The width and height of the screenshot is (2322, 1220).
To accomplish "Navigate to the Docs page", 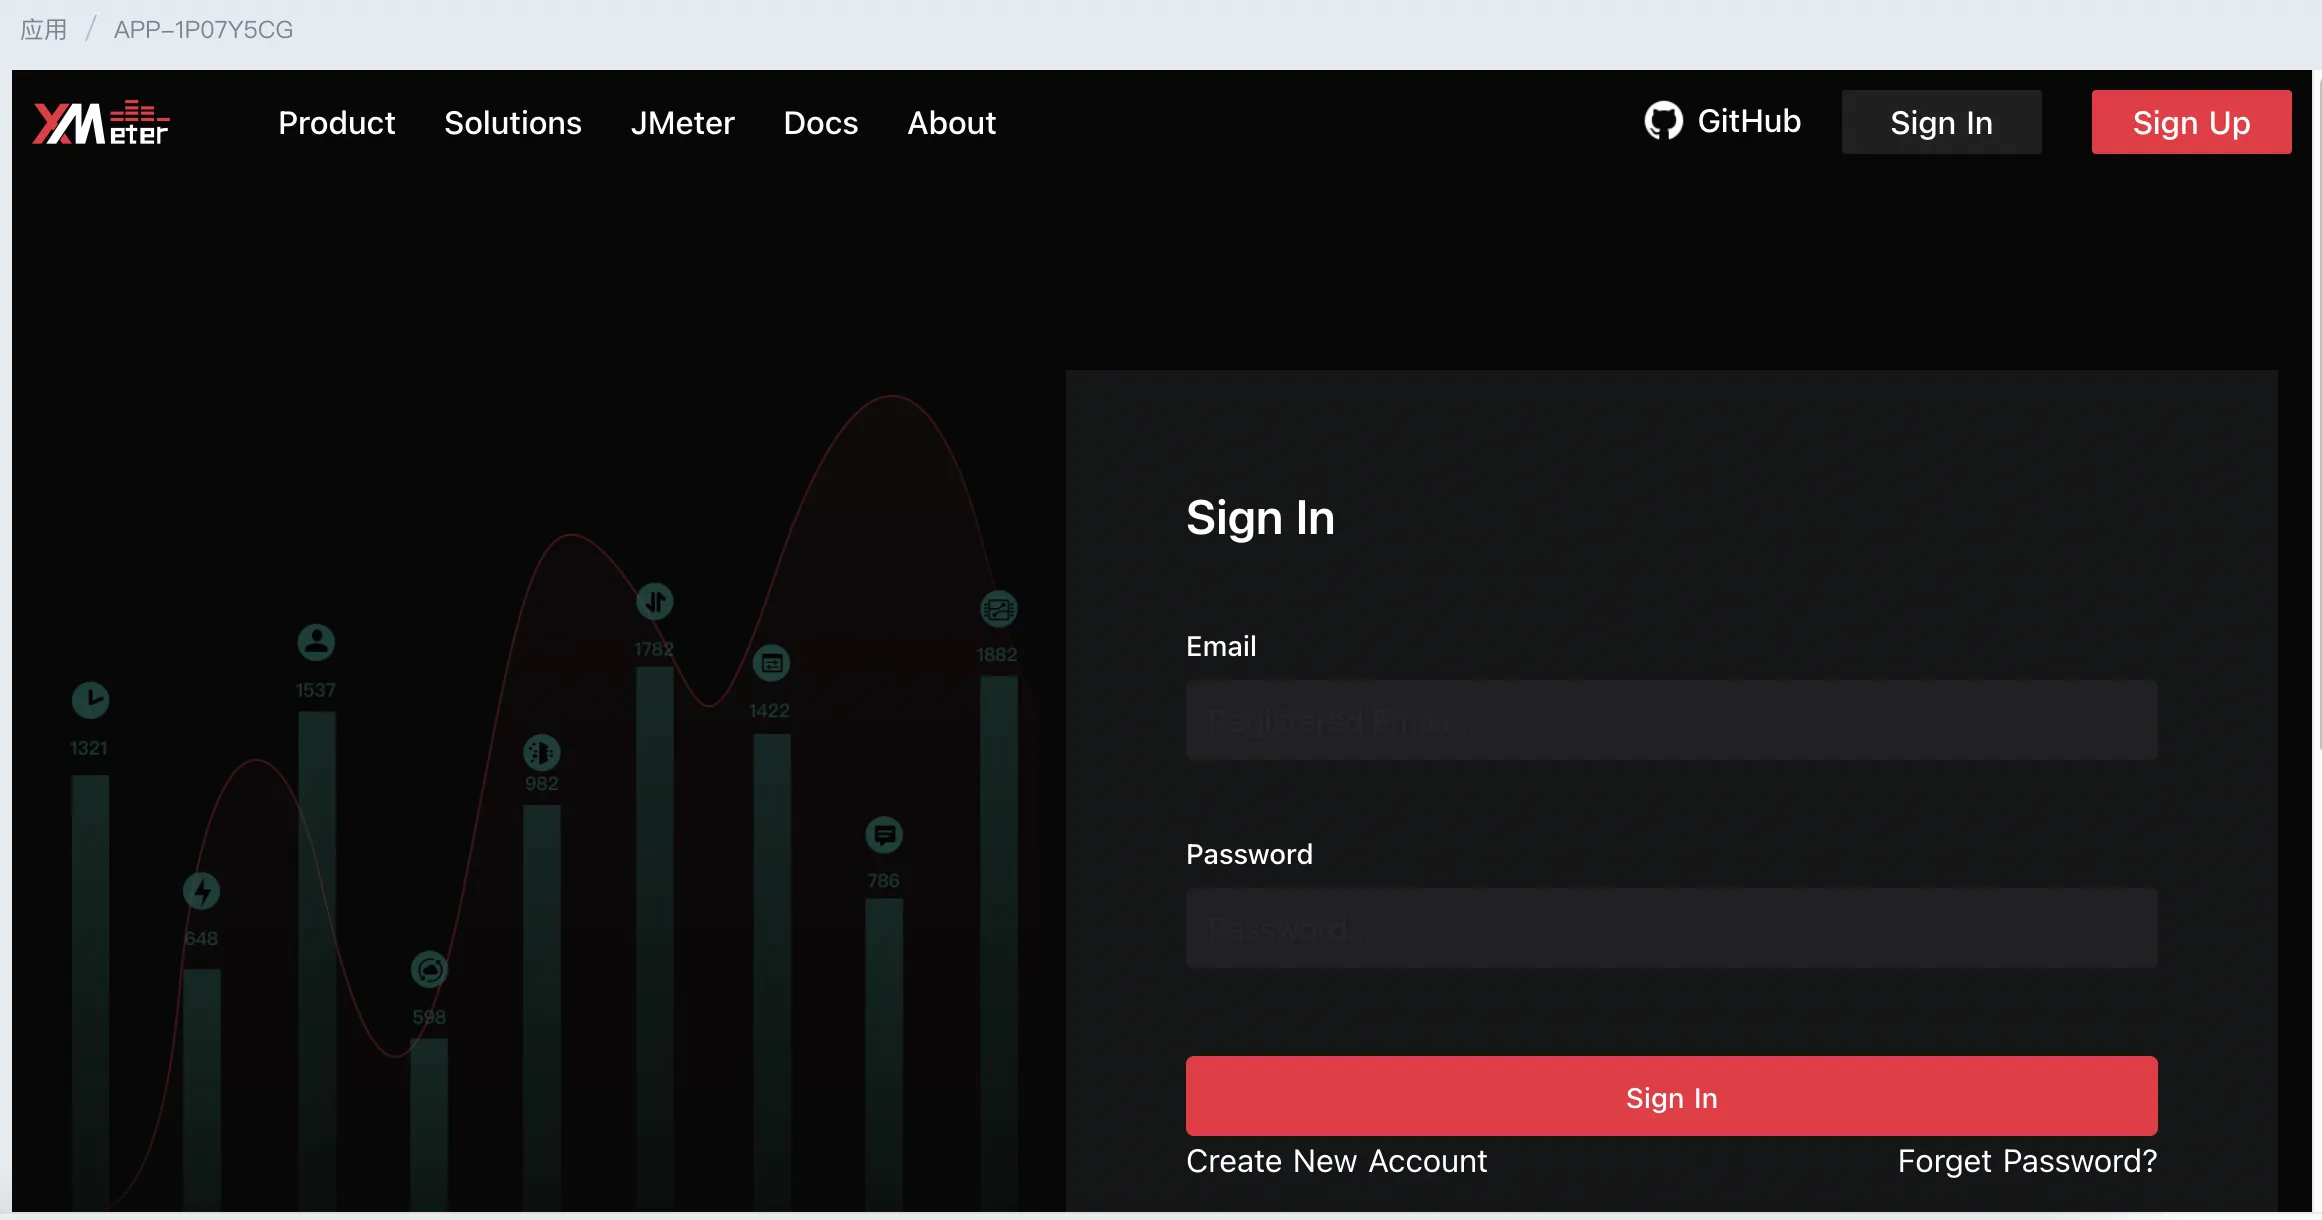I will point(820,122).
